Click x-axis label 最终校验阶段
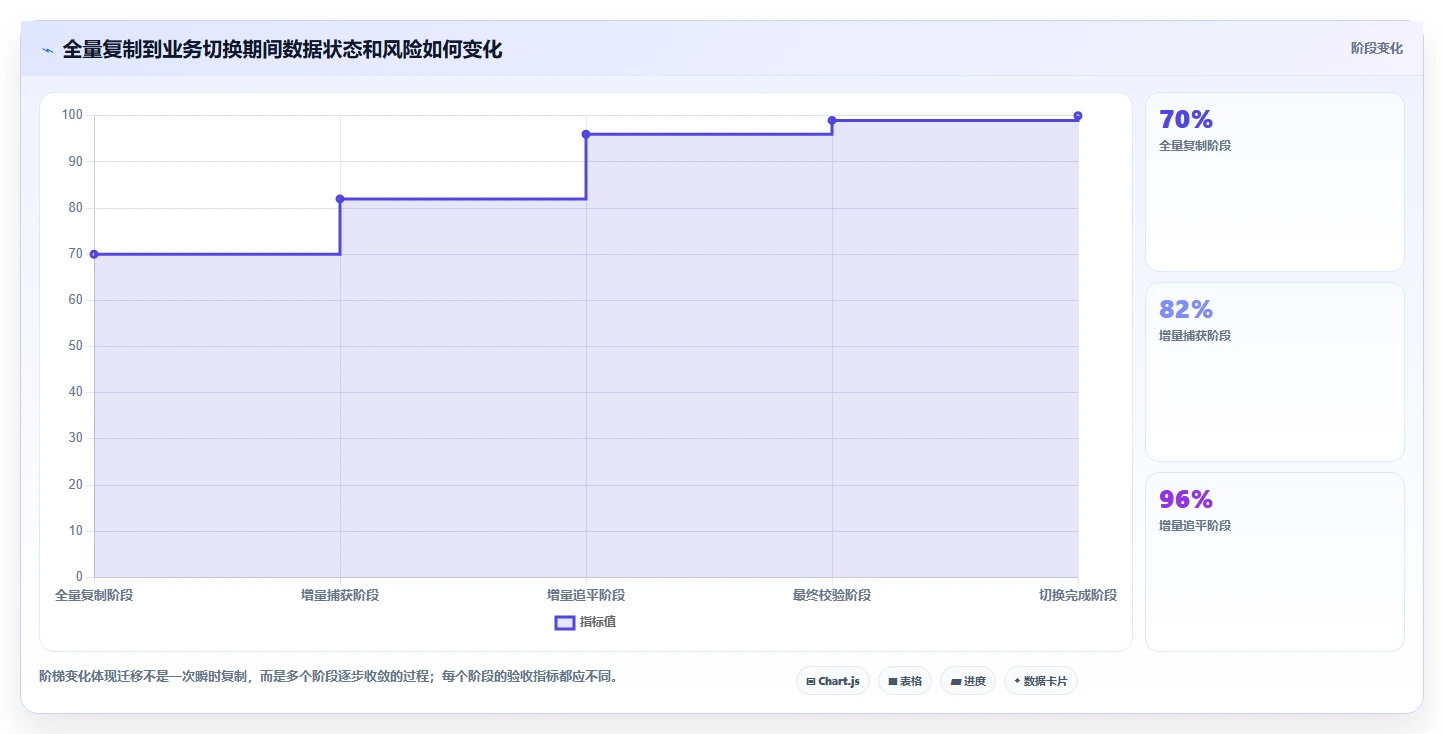Screen dimensions: 1444x734 tap(832, 596)
